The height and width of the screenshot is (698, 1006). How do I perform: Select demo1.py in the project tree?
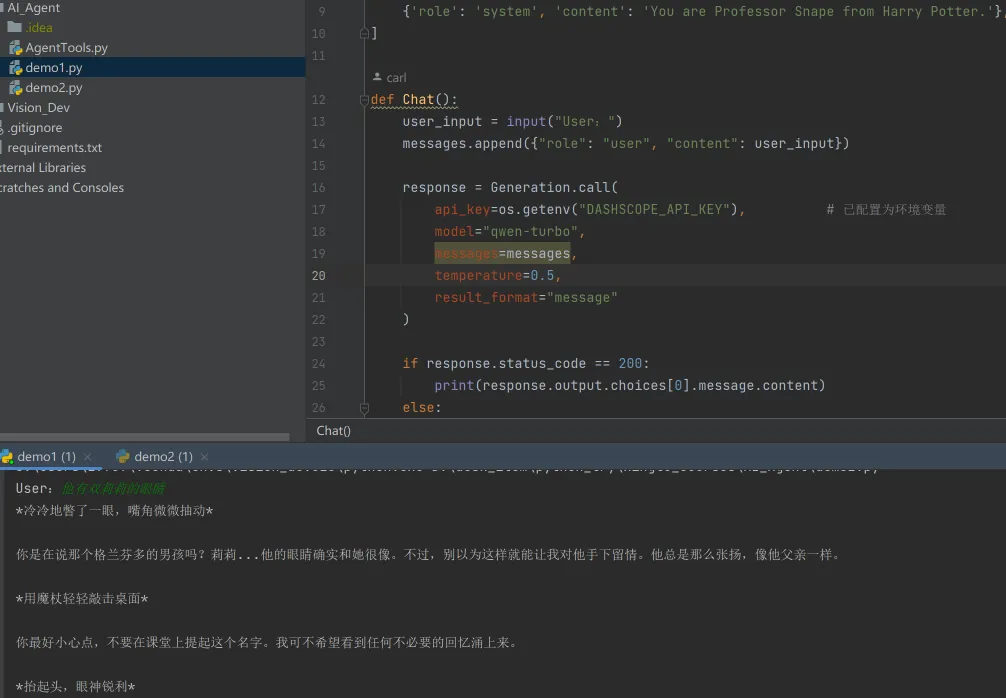click(x=54, y=67)
